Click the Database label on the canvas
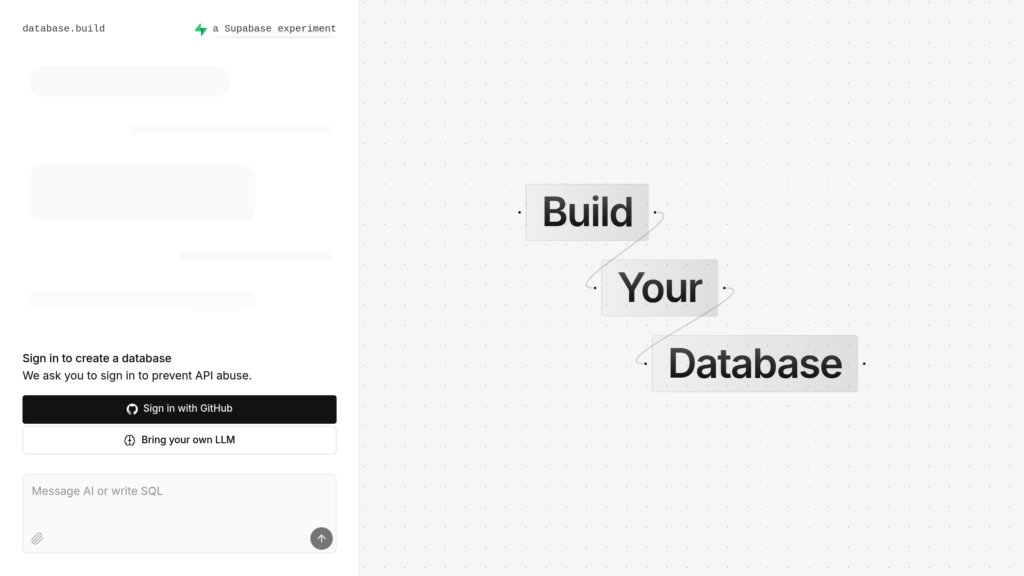This screenshot has width=1024, height=576. click(755, 363)
